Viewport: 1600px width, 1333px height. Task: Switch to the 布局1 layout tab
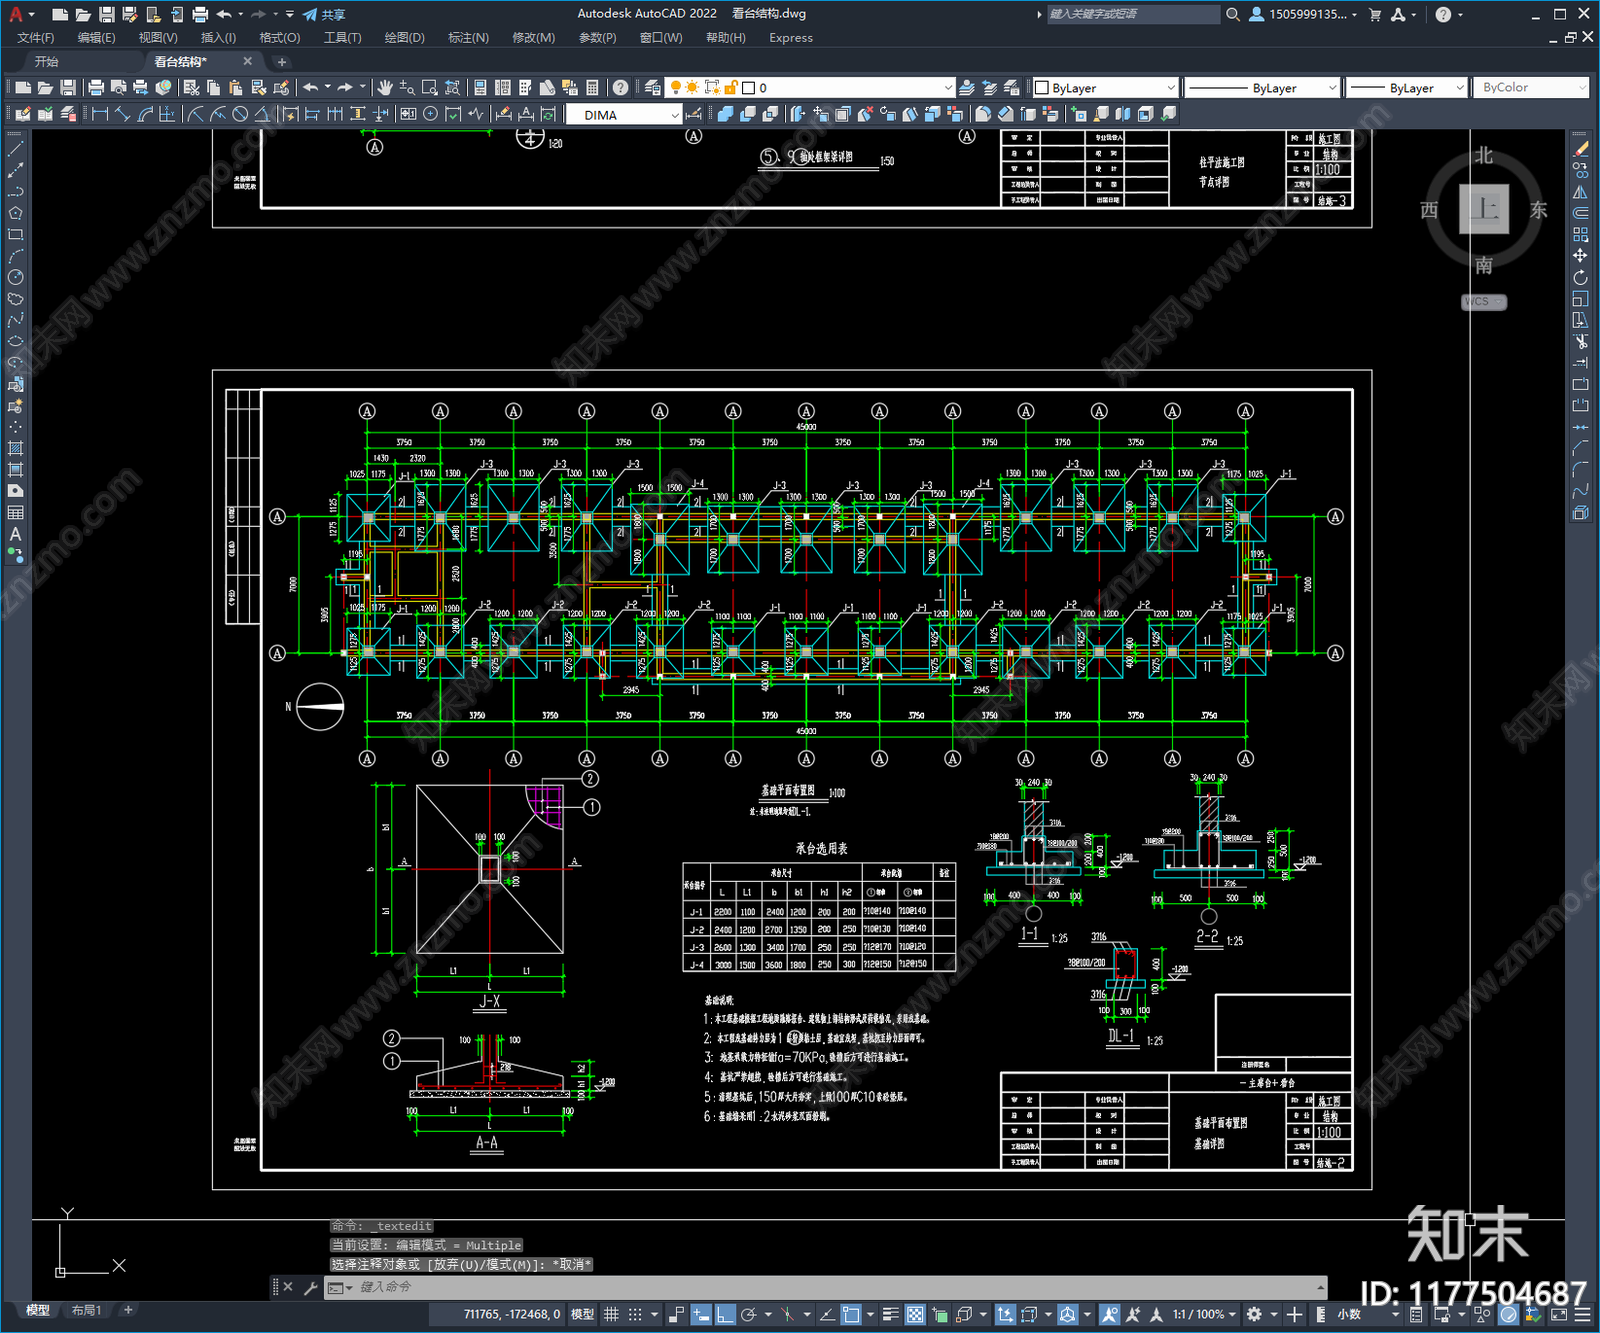[87, 1310]
